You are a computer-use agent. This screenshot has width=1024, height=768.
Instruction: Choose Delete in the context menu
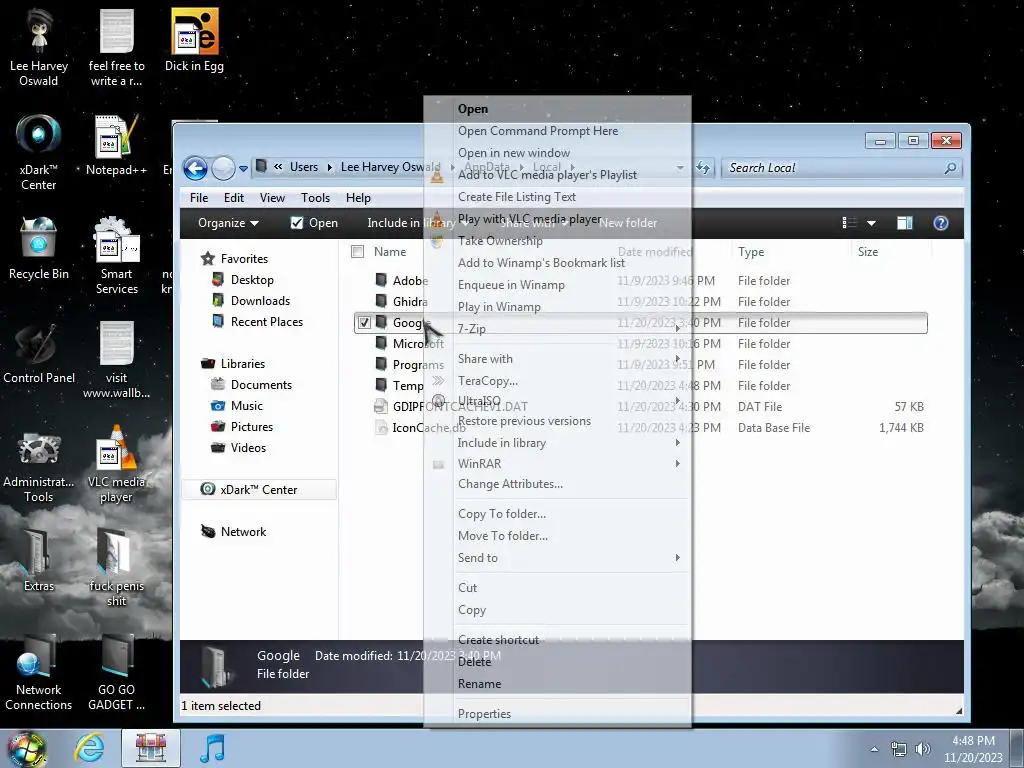[x=475, y=662]
